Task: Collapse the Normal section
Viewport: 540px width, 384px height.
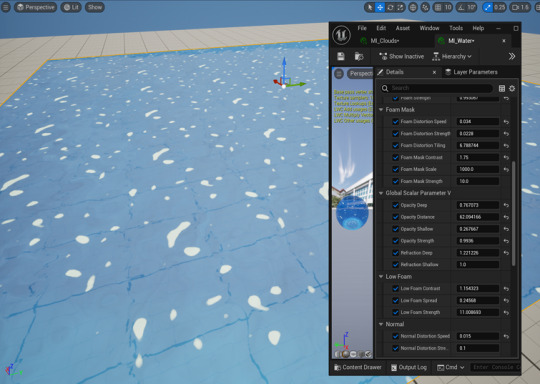Action: point(381,324)
